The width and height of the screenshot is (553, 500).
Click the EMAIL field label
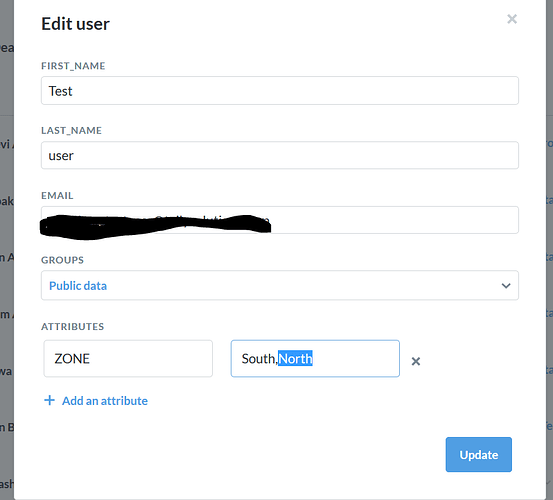[57, 195]
